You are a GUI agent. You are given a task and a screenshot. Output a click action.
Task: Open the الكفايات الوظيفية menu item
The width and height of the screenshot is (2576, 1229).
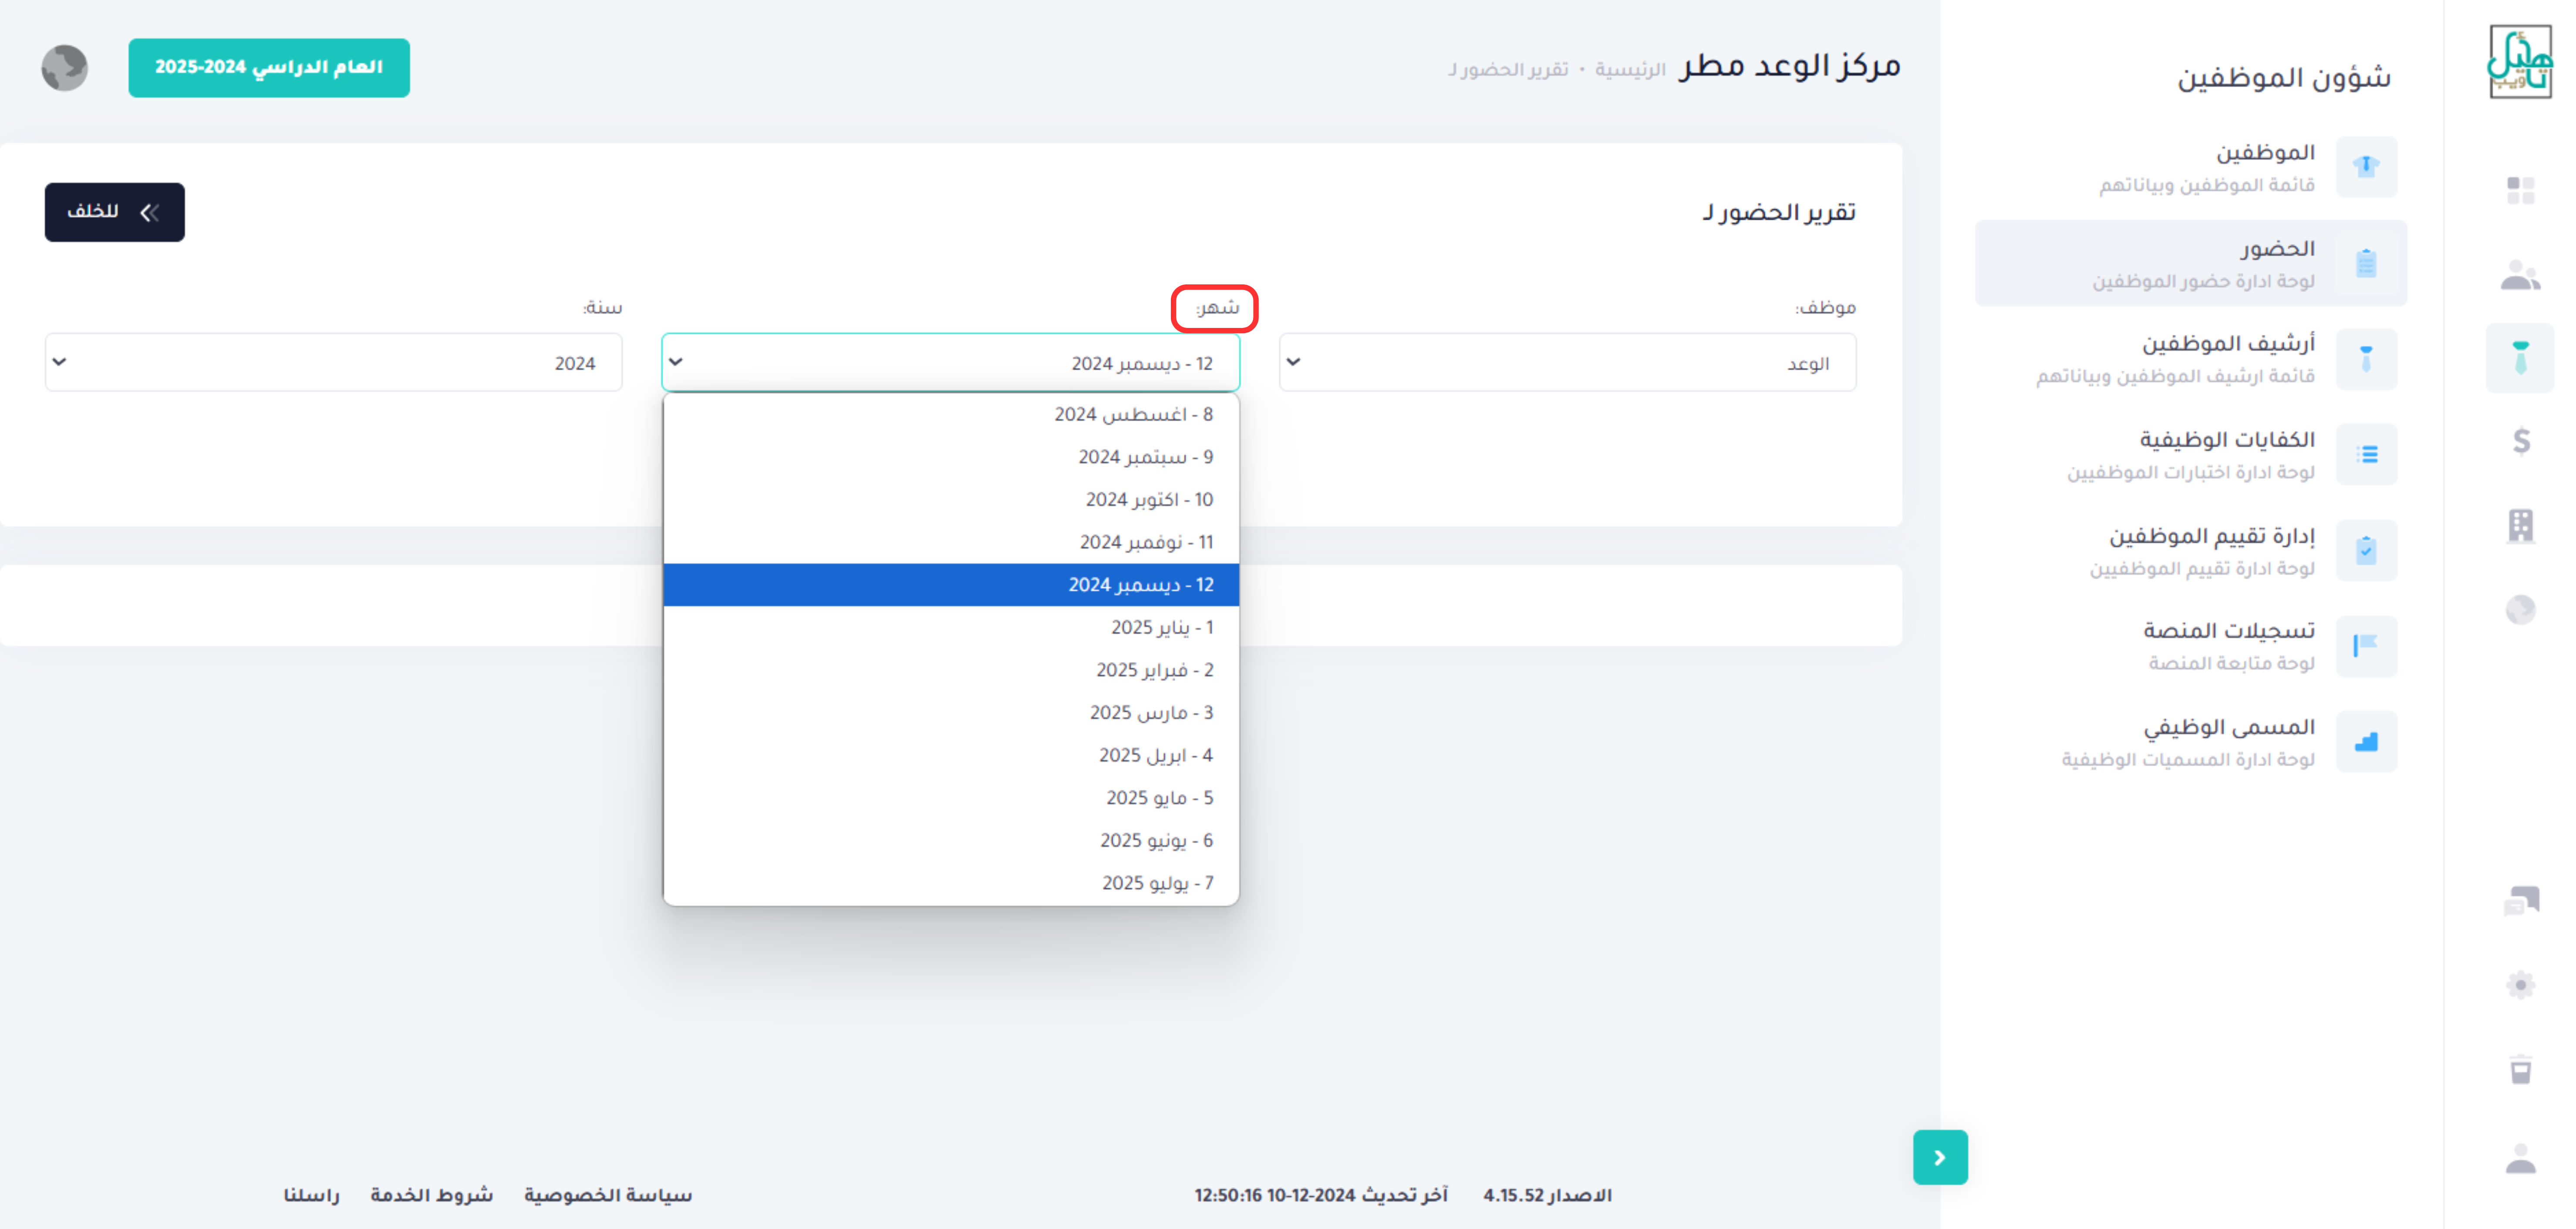click(x=2190, y=455)
